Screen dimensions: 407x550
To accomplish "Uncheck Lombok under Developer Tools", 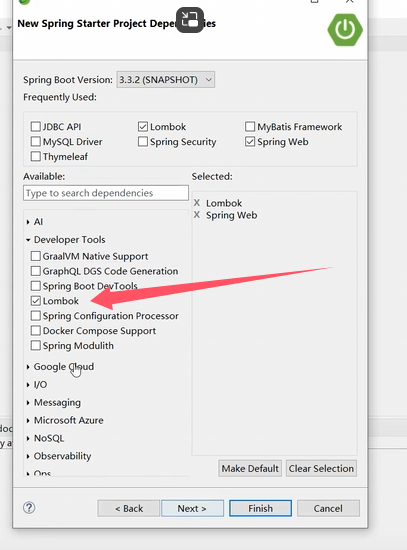I will 36,301.
